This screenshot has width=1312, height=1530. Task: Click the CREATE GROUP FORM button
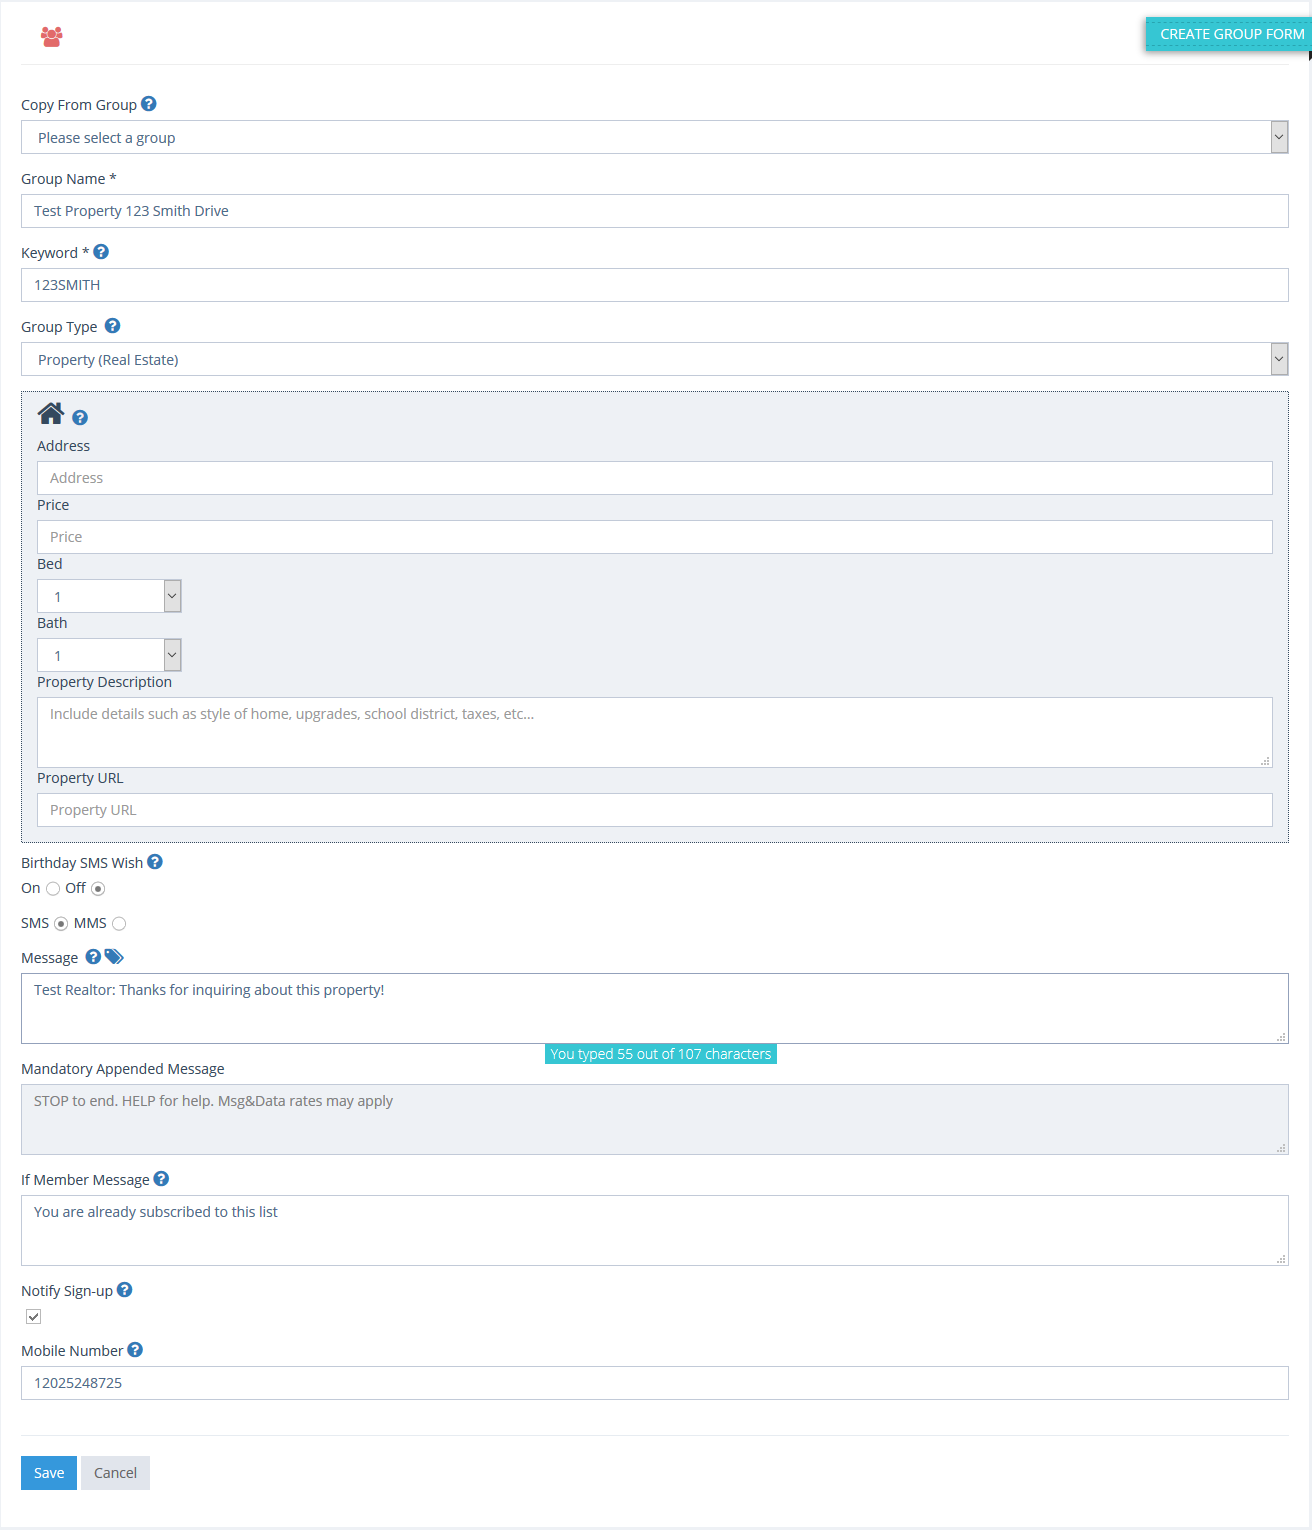point(1230,33)
